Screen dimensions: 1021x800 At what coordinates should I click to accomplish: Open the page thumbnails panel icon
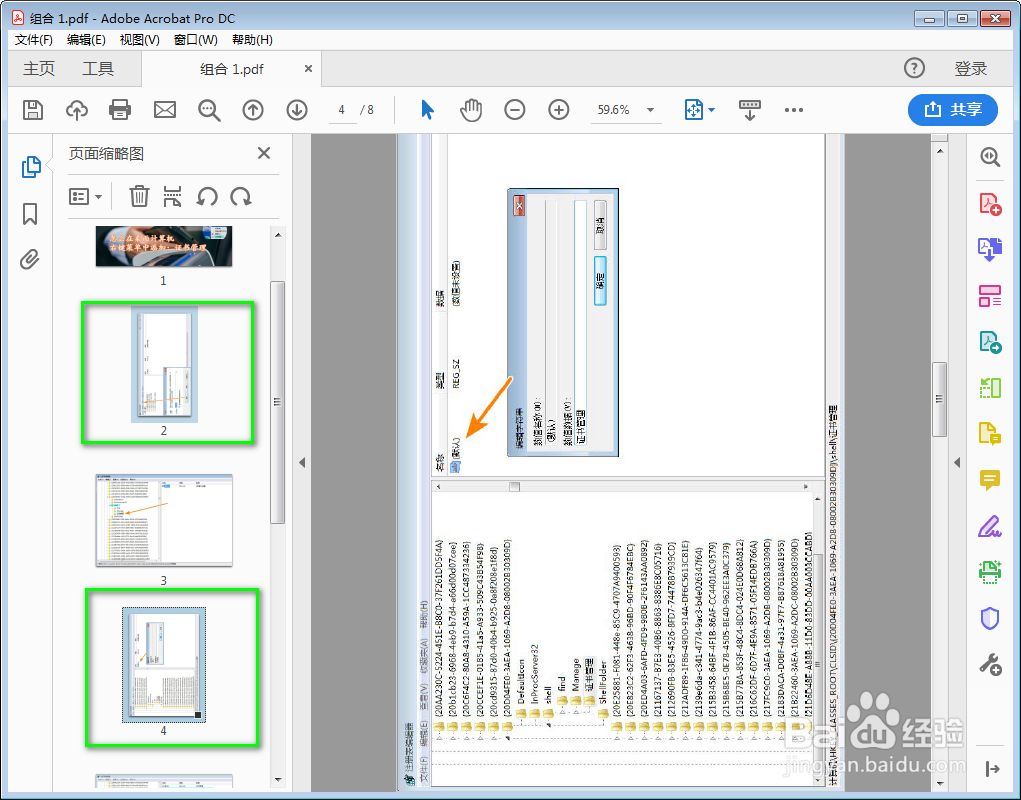[x=31, y=167]
